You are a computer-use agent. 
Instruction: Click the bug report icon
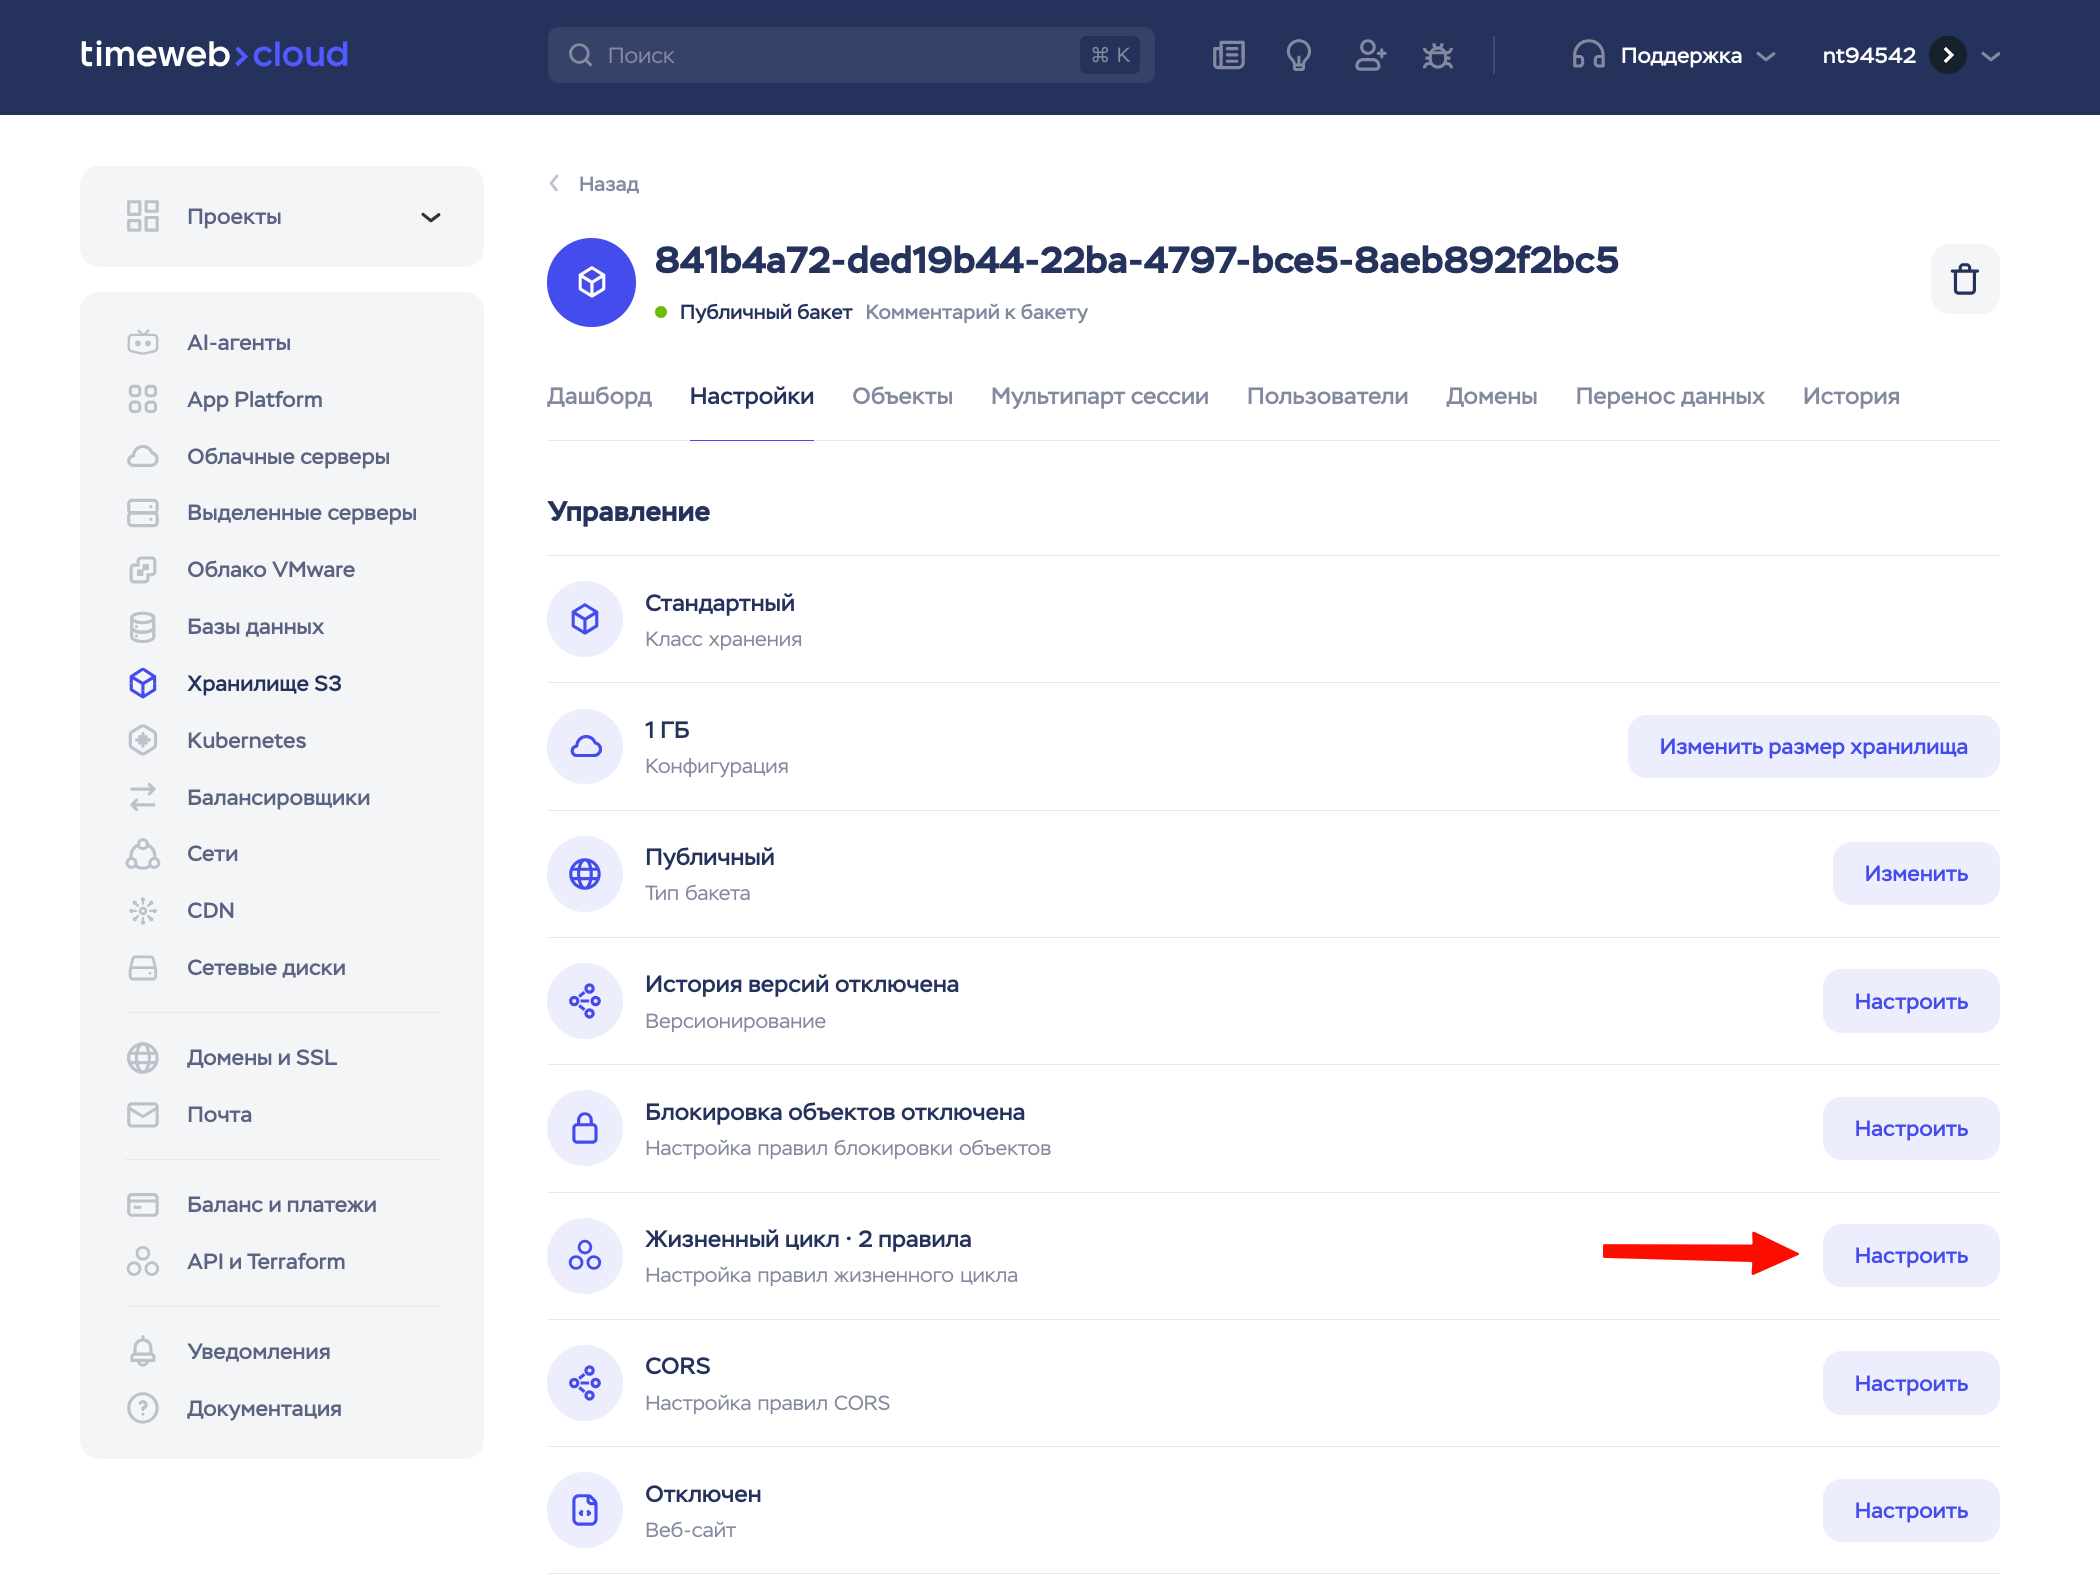pos(1437,55)
